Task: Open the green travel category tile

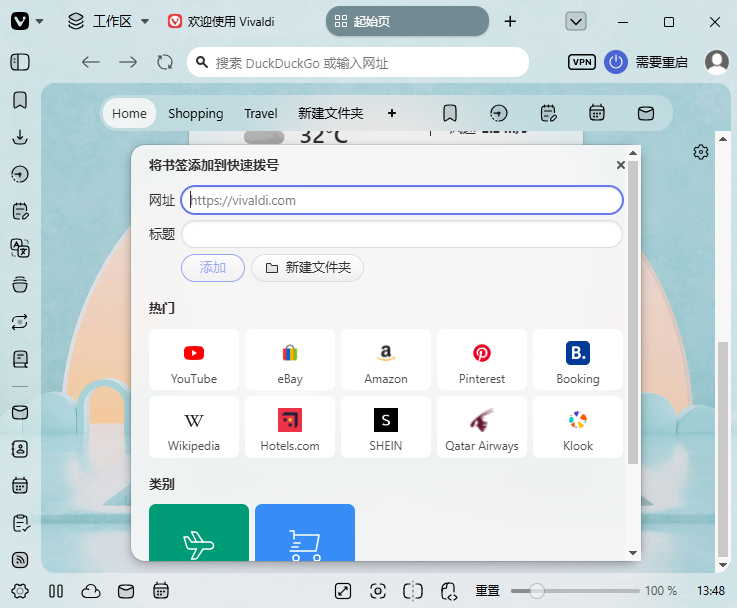Action: click(x=199, y=532)
